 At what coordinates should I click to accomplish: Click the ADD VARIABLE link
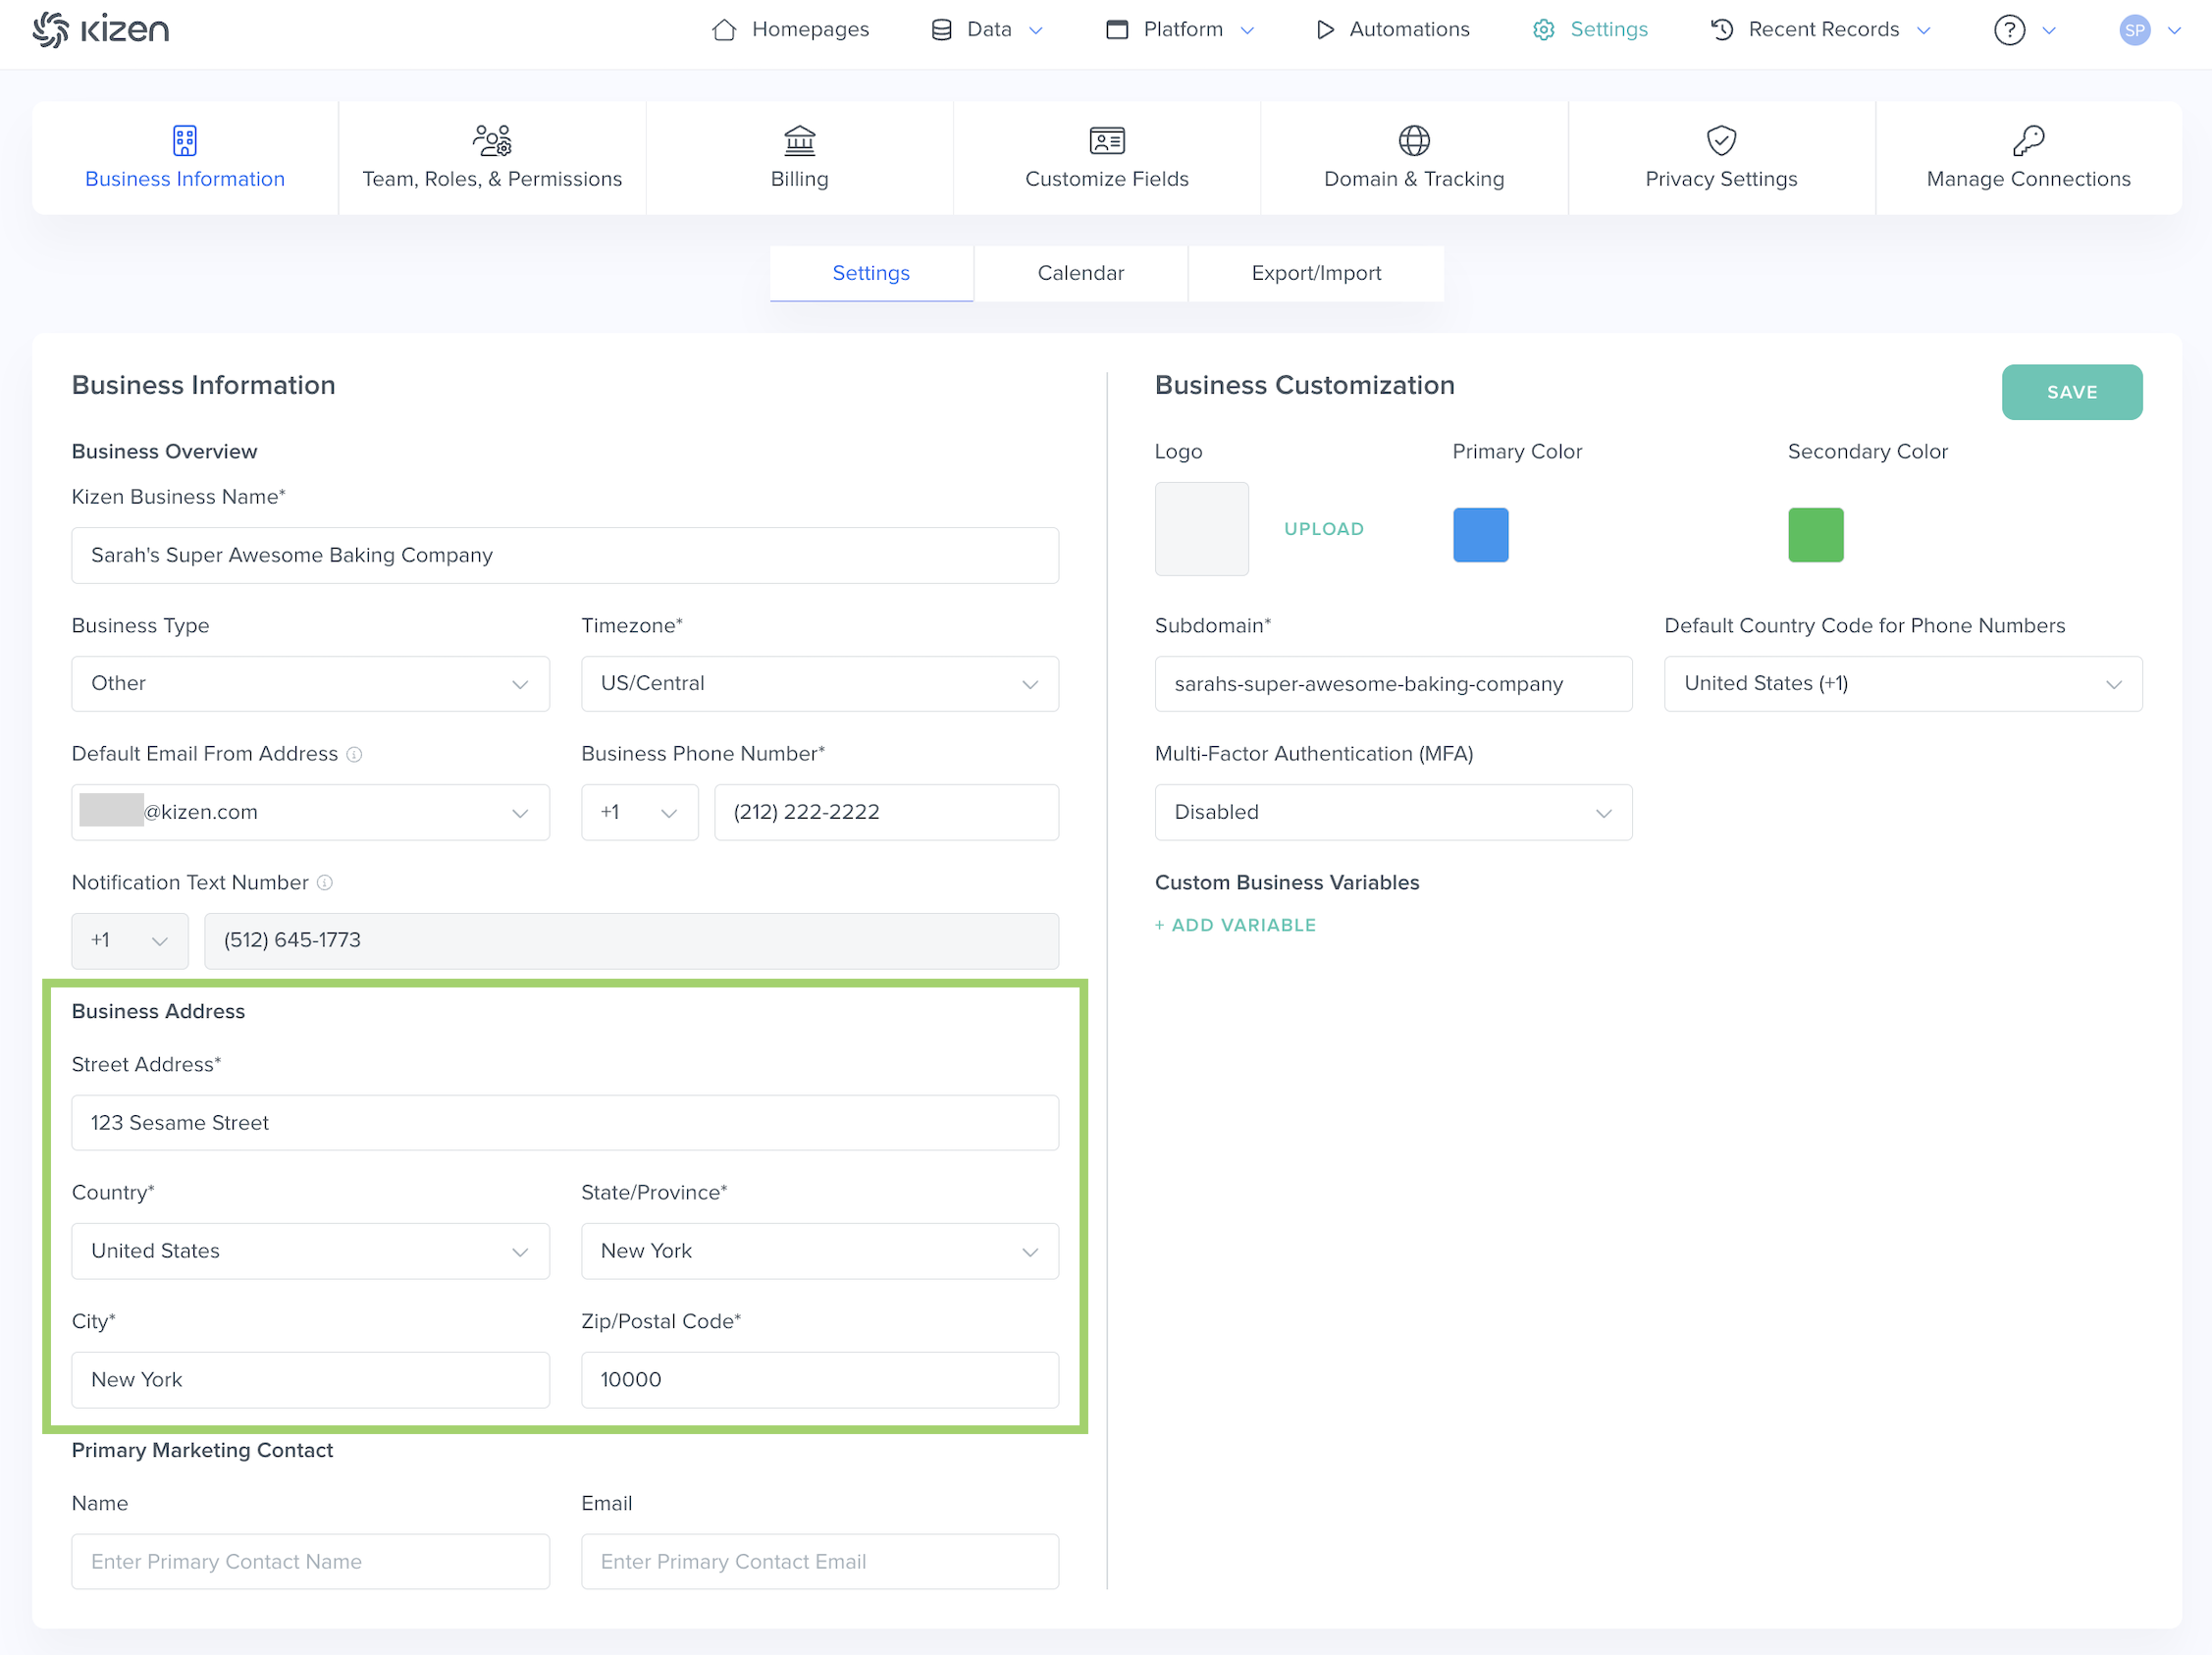1235,926
